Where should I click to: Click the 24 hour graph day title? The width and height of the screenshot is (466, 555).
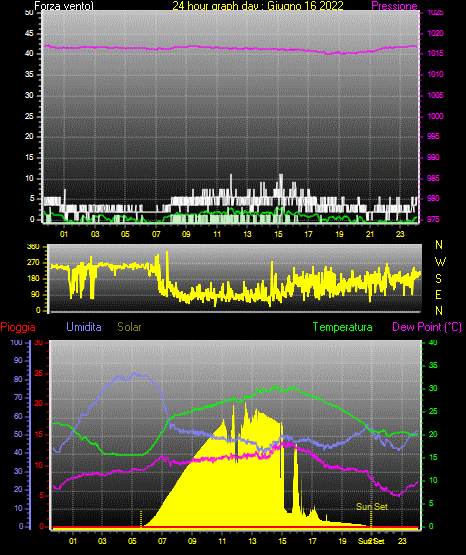pyautogui.click(x=258, y=6)
